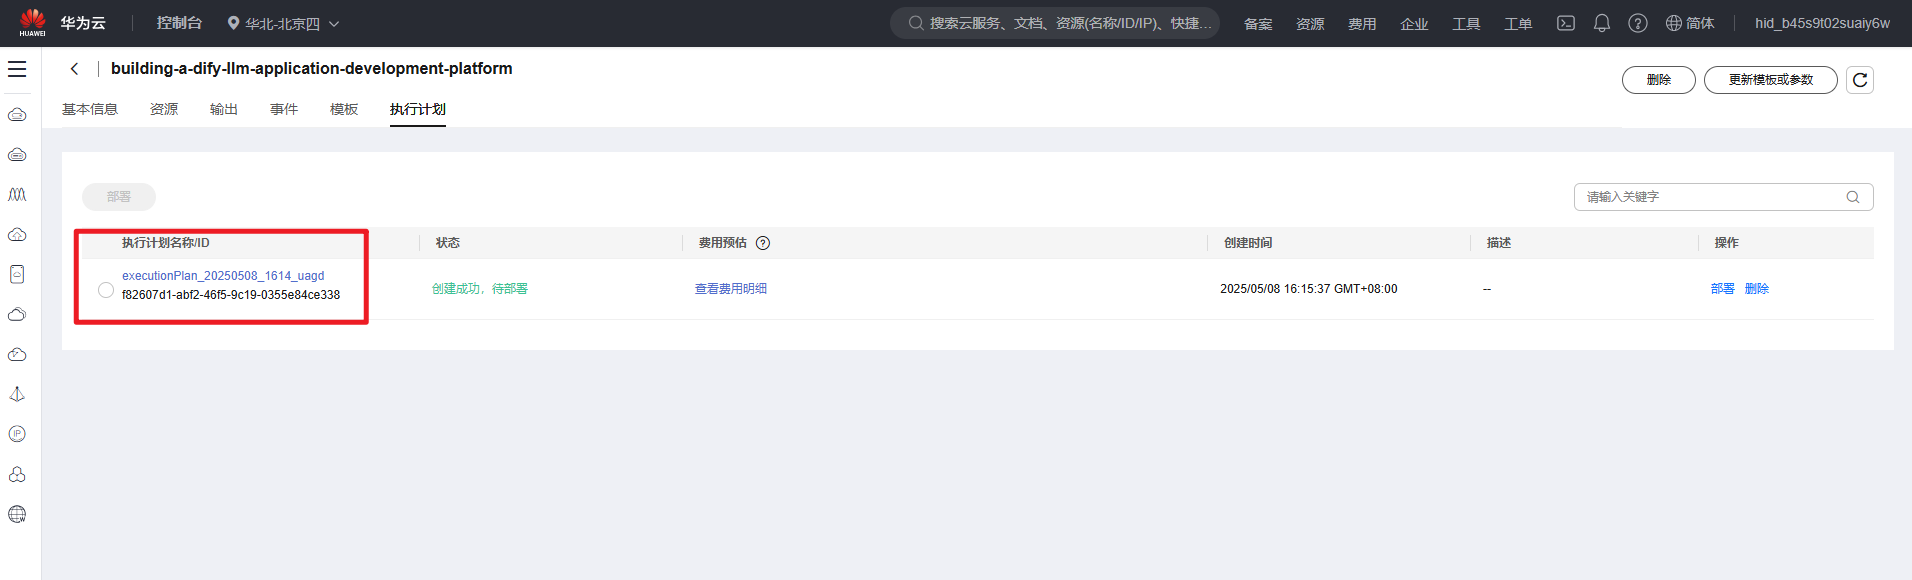Show the 费用预估 help tooltip icon
1912x580 pixels.
763,243
